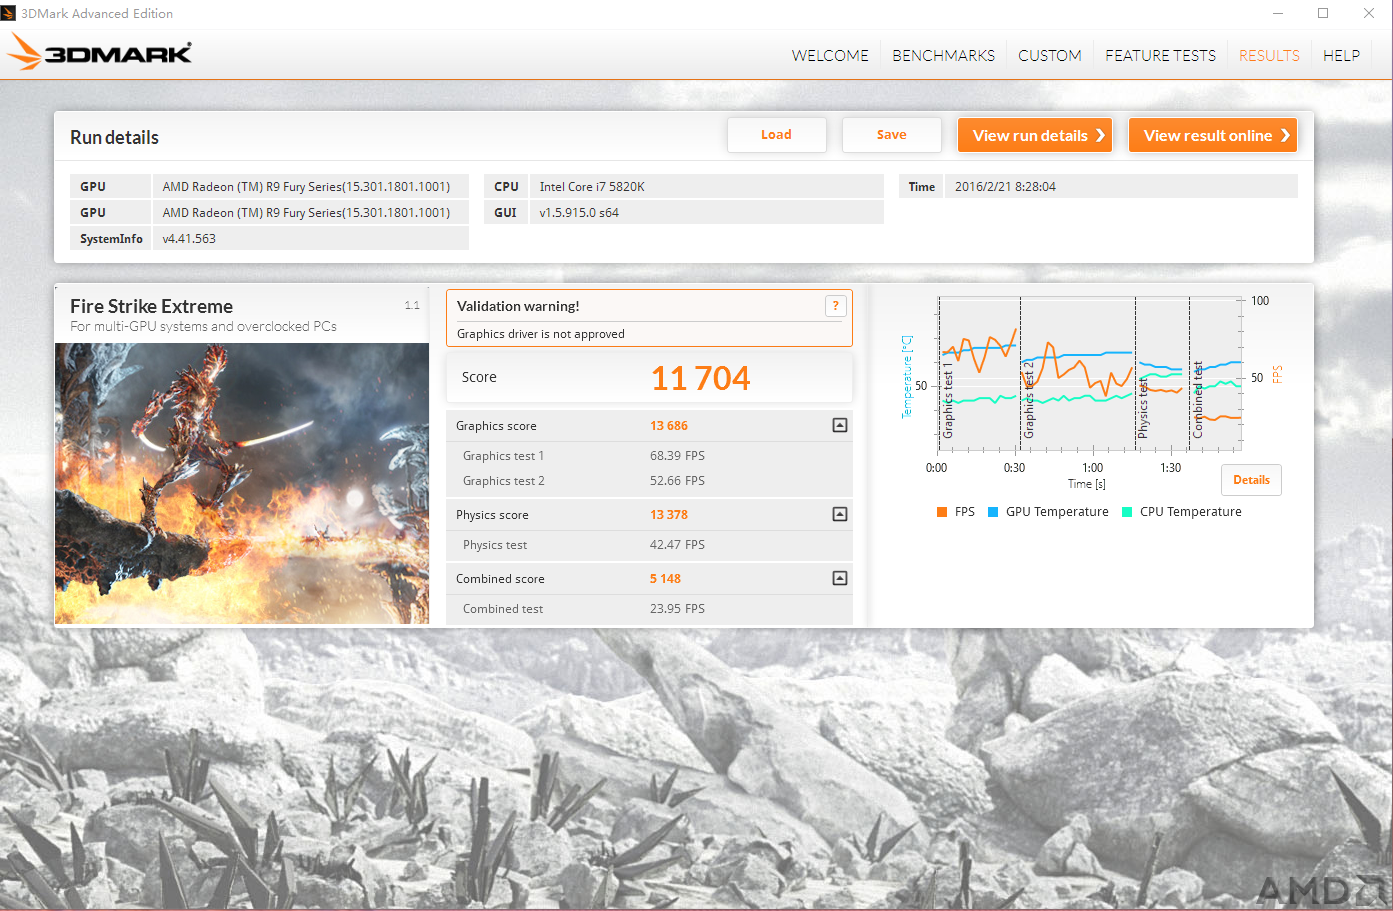Click the Load button
Viewport: 1393px width, 911px height.
point(777,135)
